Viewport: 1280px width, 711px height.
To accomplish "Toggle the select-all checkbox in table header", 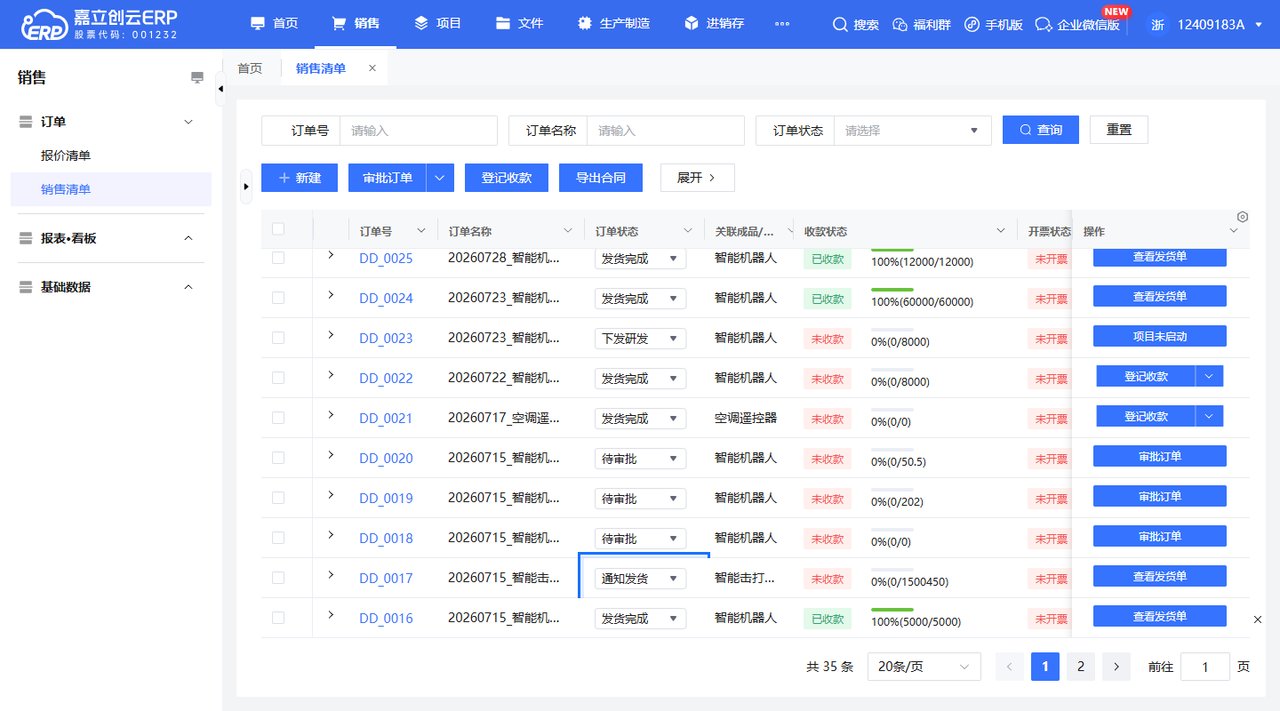I will click(x=278, y=230).
